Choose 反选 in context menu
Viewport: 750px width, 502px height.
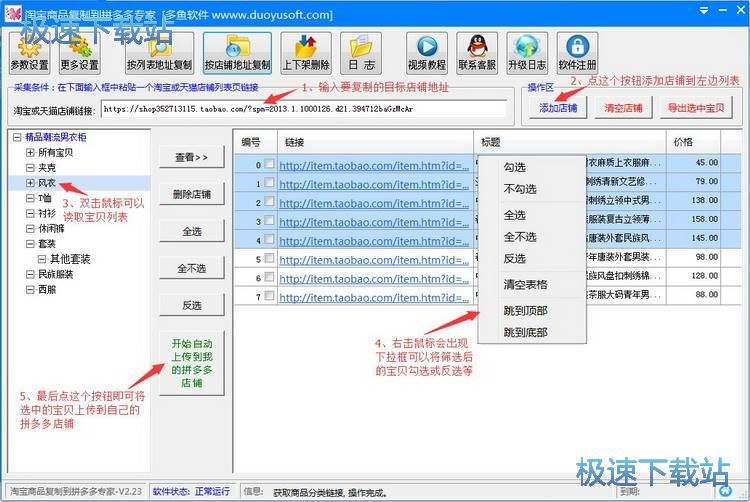tap(532, 259)
